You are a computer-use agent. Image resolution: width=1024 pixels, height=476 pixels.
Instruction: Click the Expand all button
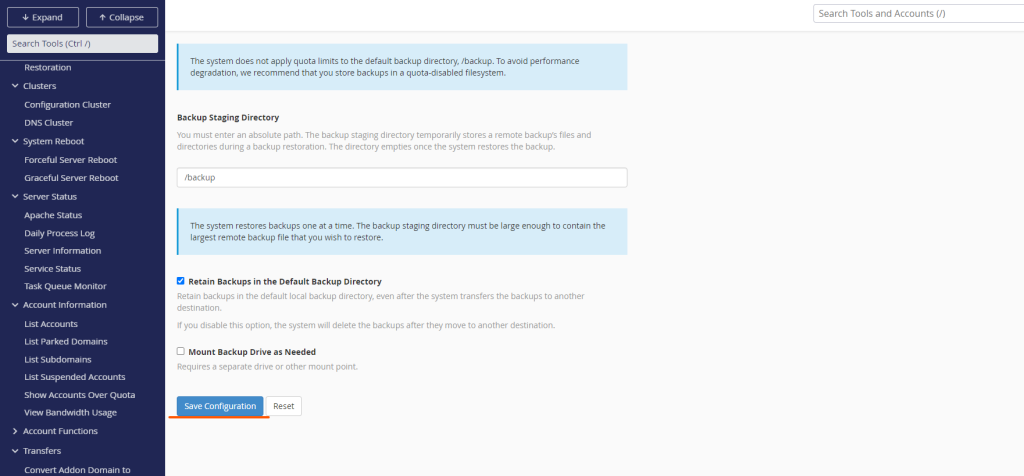[x=42, y=17]
